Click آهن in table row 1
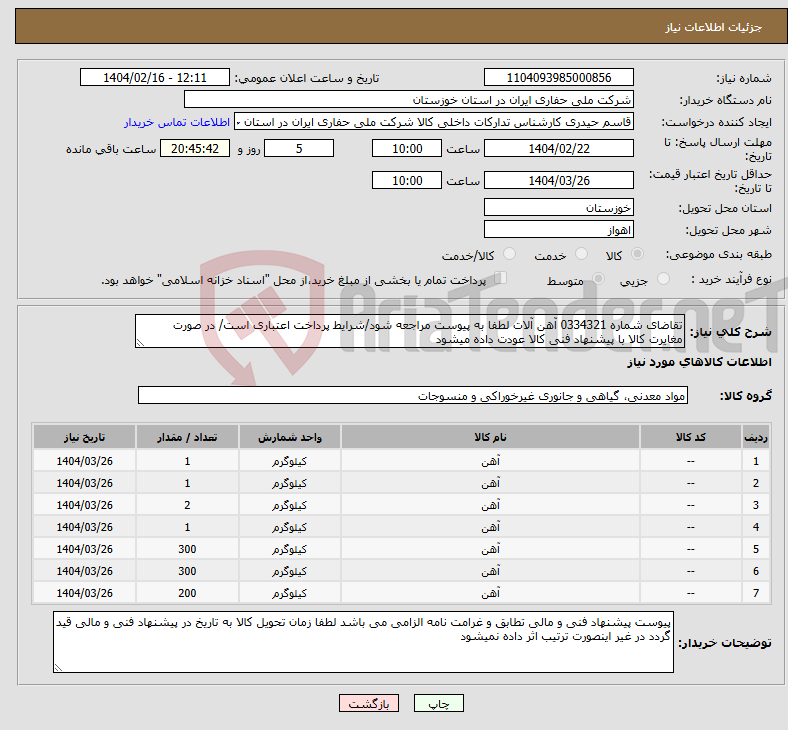 tap(490, 461)
